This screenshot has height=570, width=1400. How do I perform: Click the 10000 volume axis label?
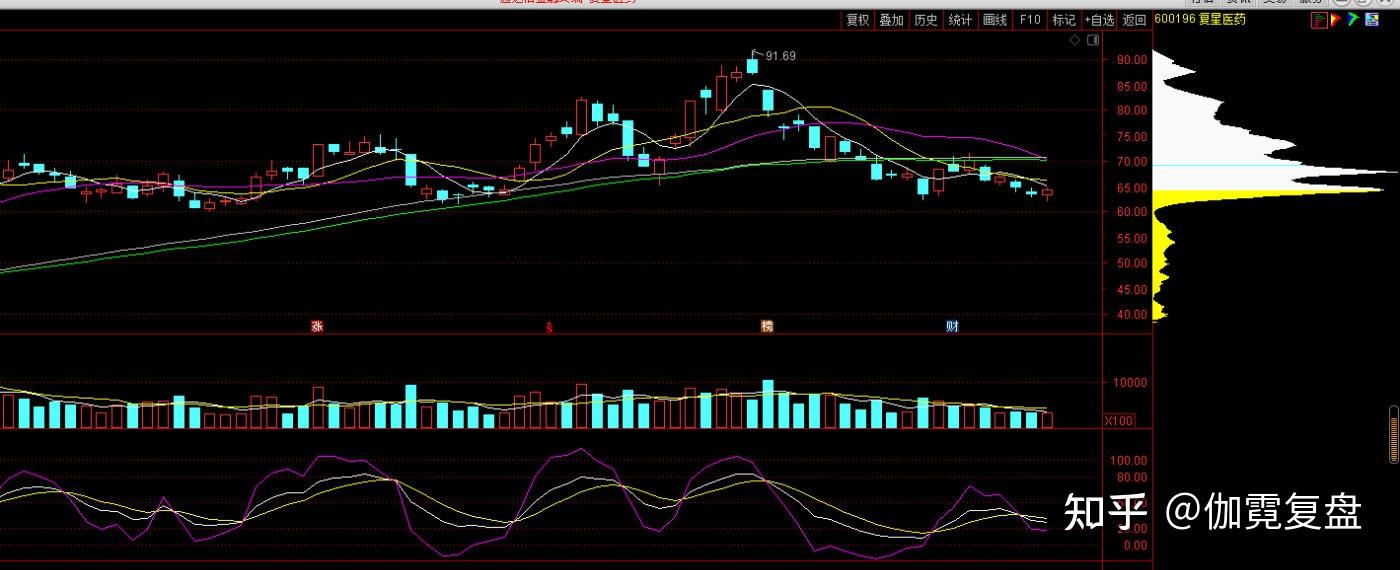pyautogui.click(x=1132, y=382)
